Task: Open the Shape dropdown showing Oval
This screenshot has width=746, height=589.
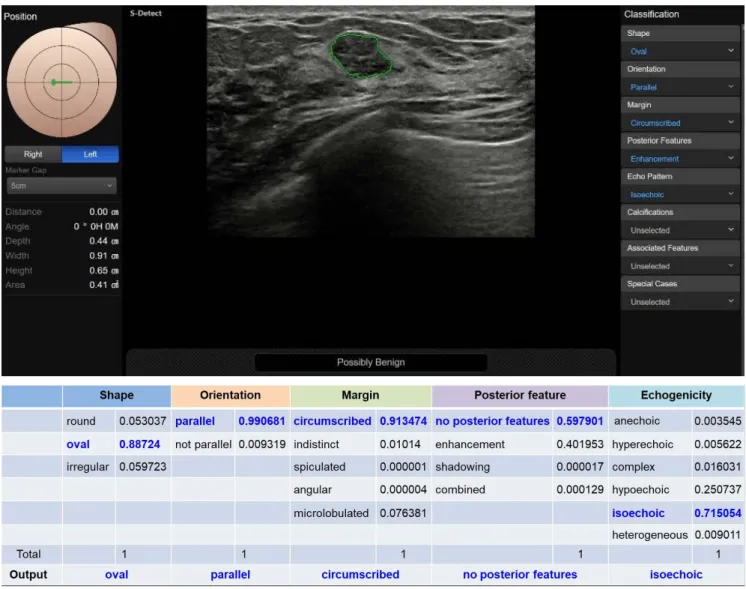Action: 680,51
